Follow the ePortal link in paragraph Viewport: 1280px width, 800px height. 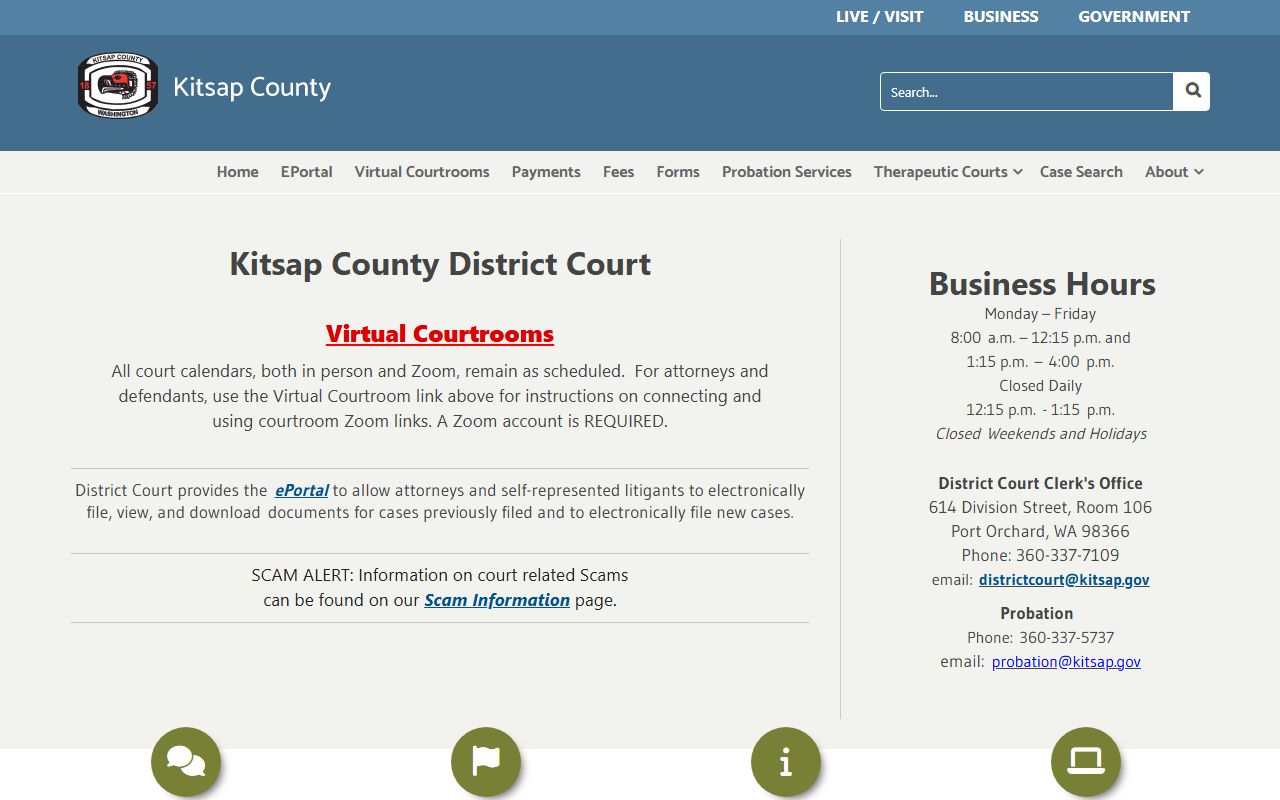point(302,490)
